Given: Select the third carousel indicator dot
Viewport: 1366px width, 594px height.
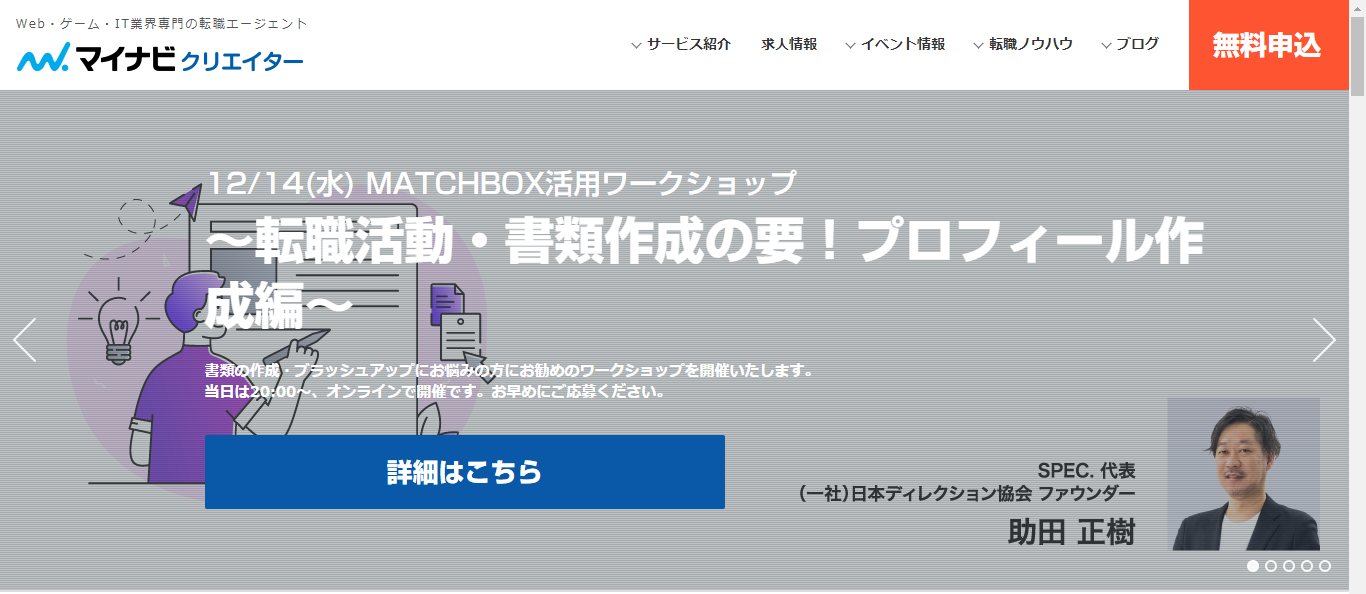Looking at the screenshot, I should coord(1289,566).
